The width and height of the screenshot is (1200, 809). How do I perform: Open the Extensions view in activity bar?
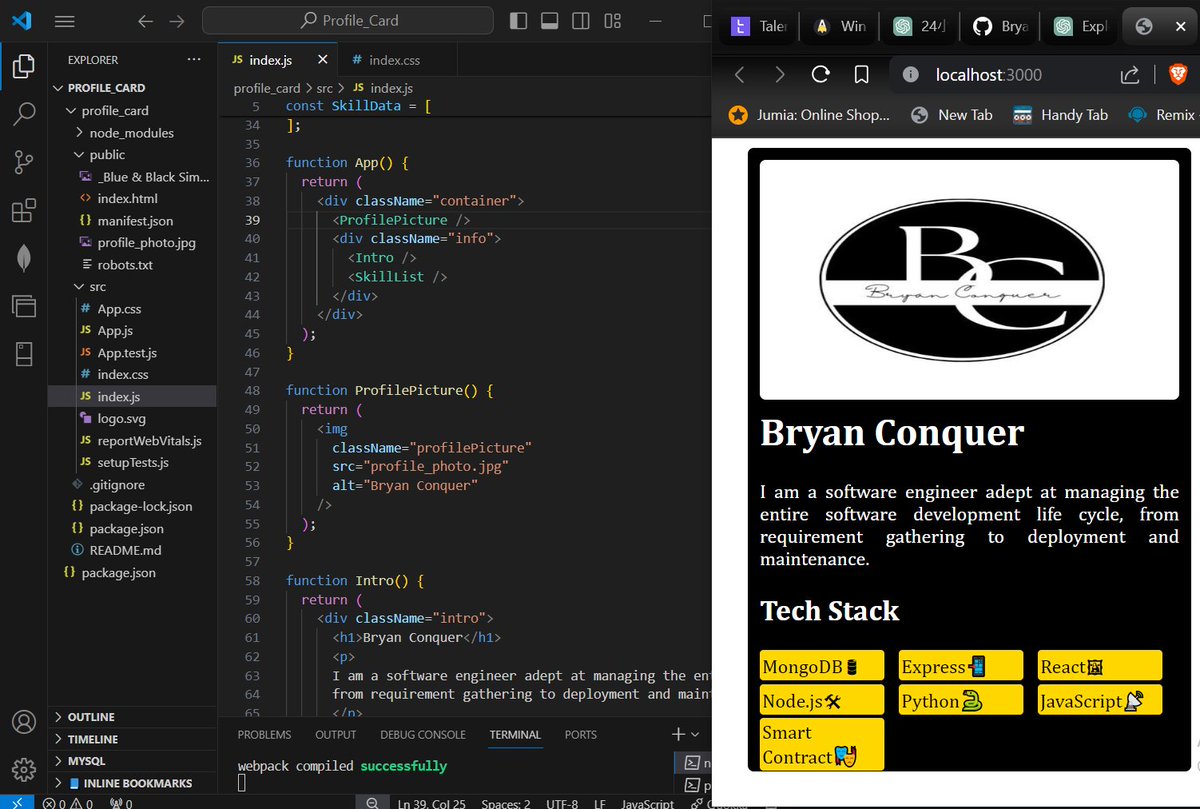[23, 210]
